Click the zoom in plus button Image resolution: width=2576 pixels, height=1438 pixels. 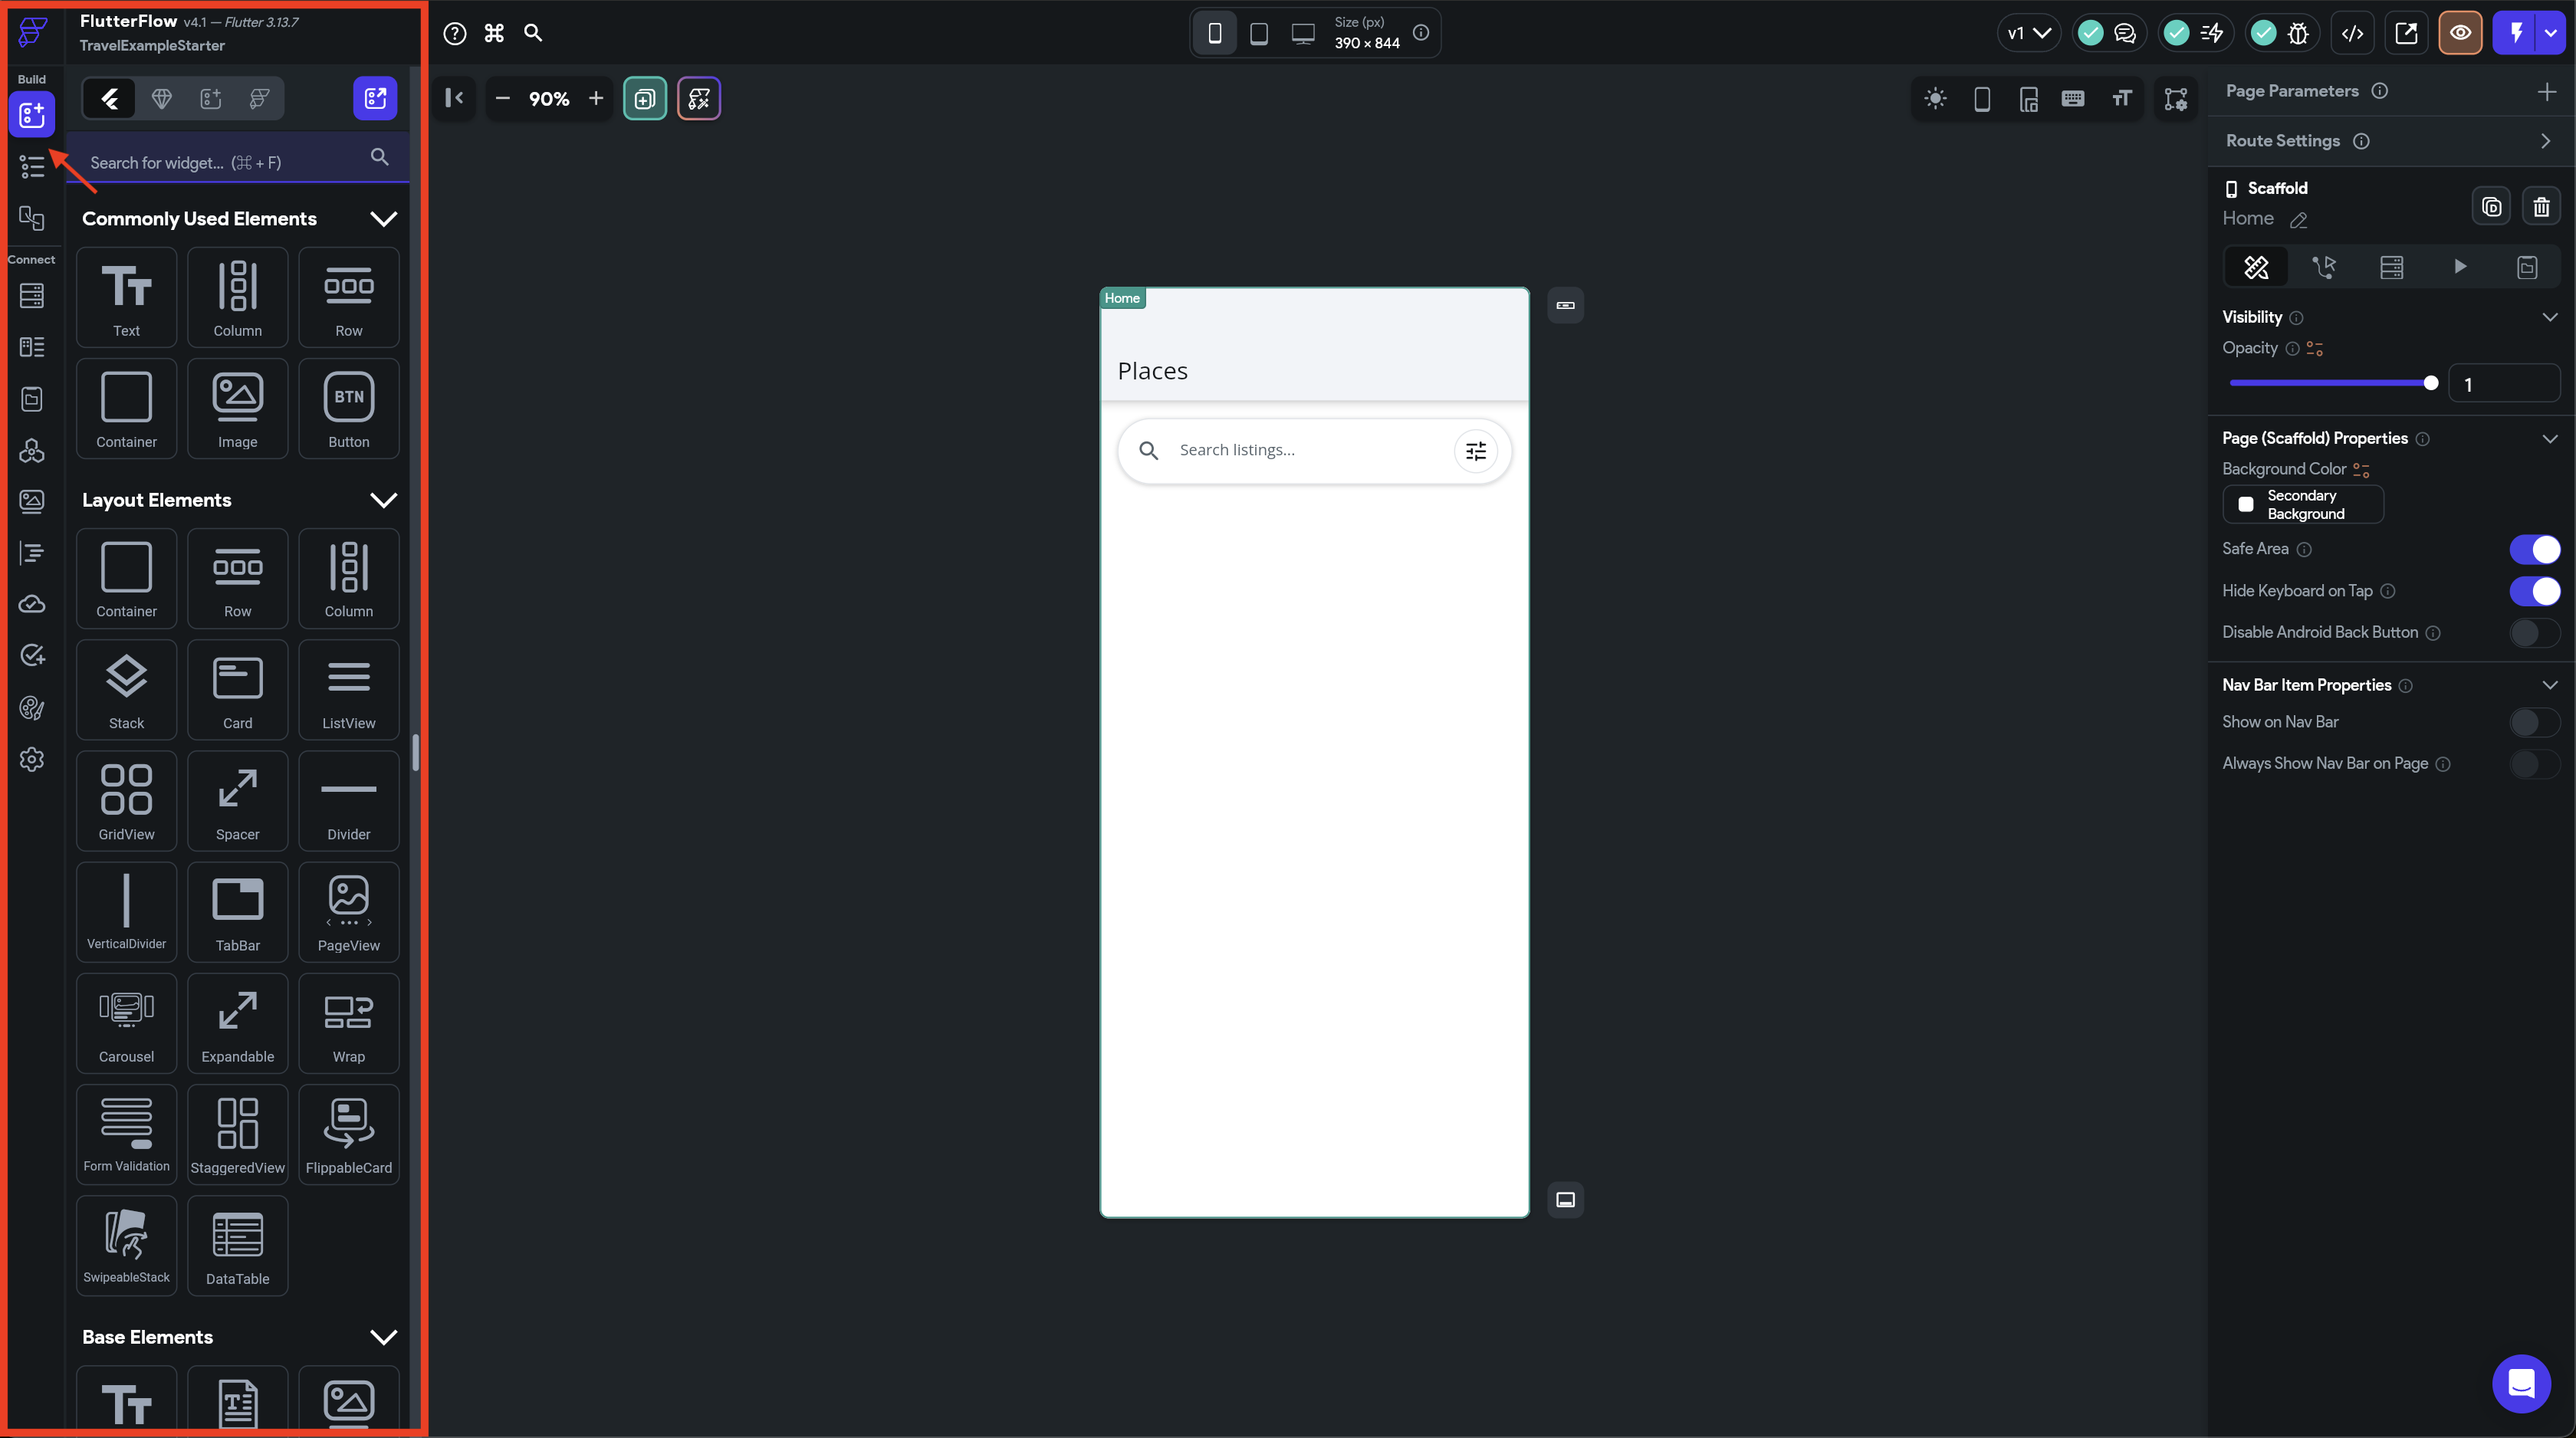[x=596, y=98]
